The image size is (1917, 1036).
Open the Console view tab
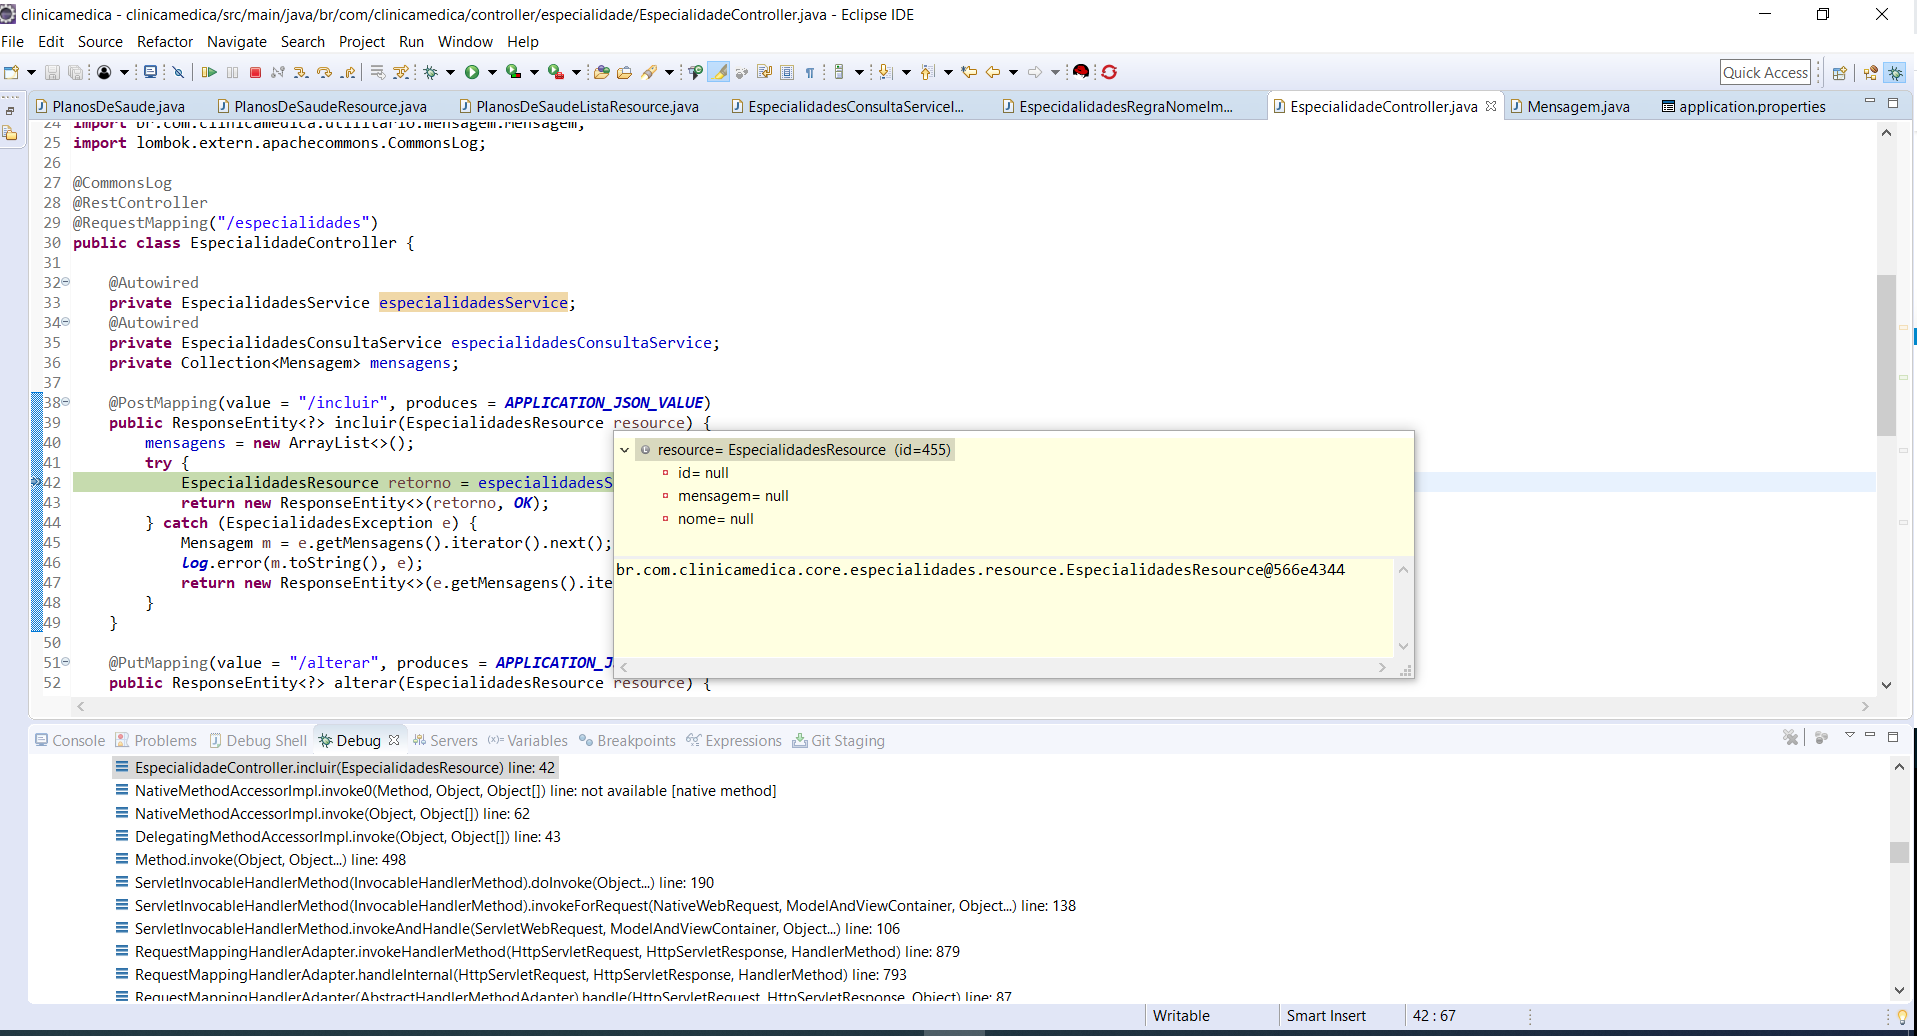coord(70,741)
